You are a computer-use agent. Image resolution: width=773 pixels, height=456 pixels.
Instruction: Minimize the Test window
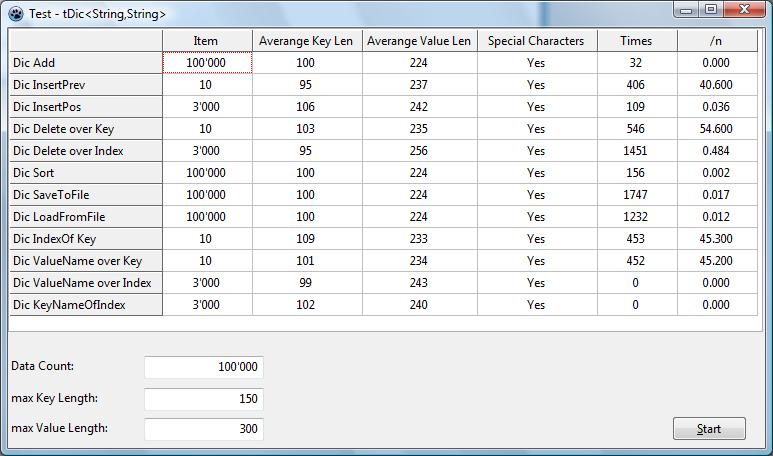[686, 10]
